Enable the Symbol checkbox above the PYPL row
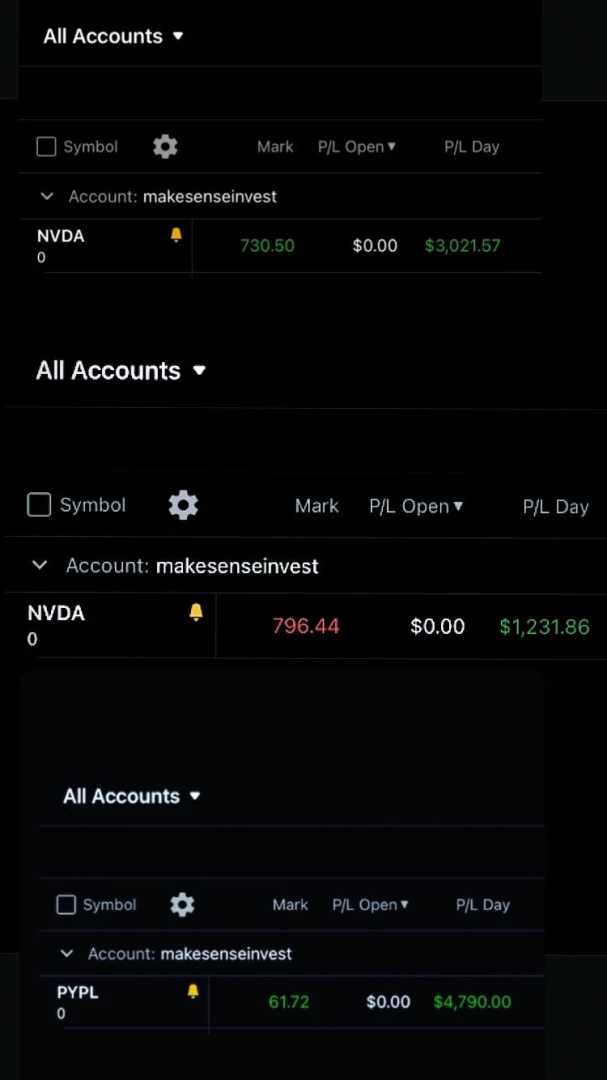This screenshot has height=1080, width=607. click(x=65, y=904)
